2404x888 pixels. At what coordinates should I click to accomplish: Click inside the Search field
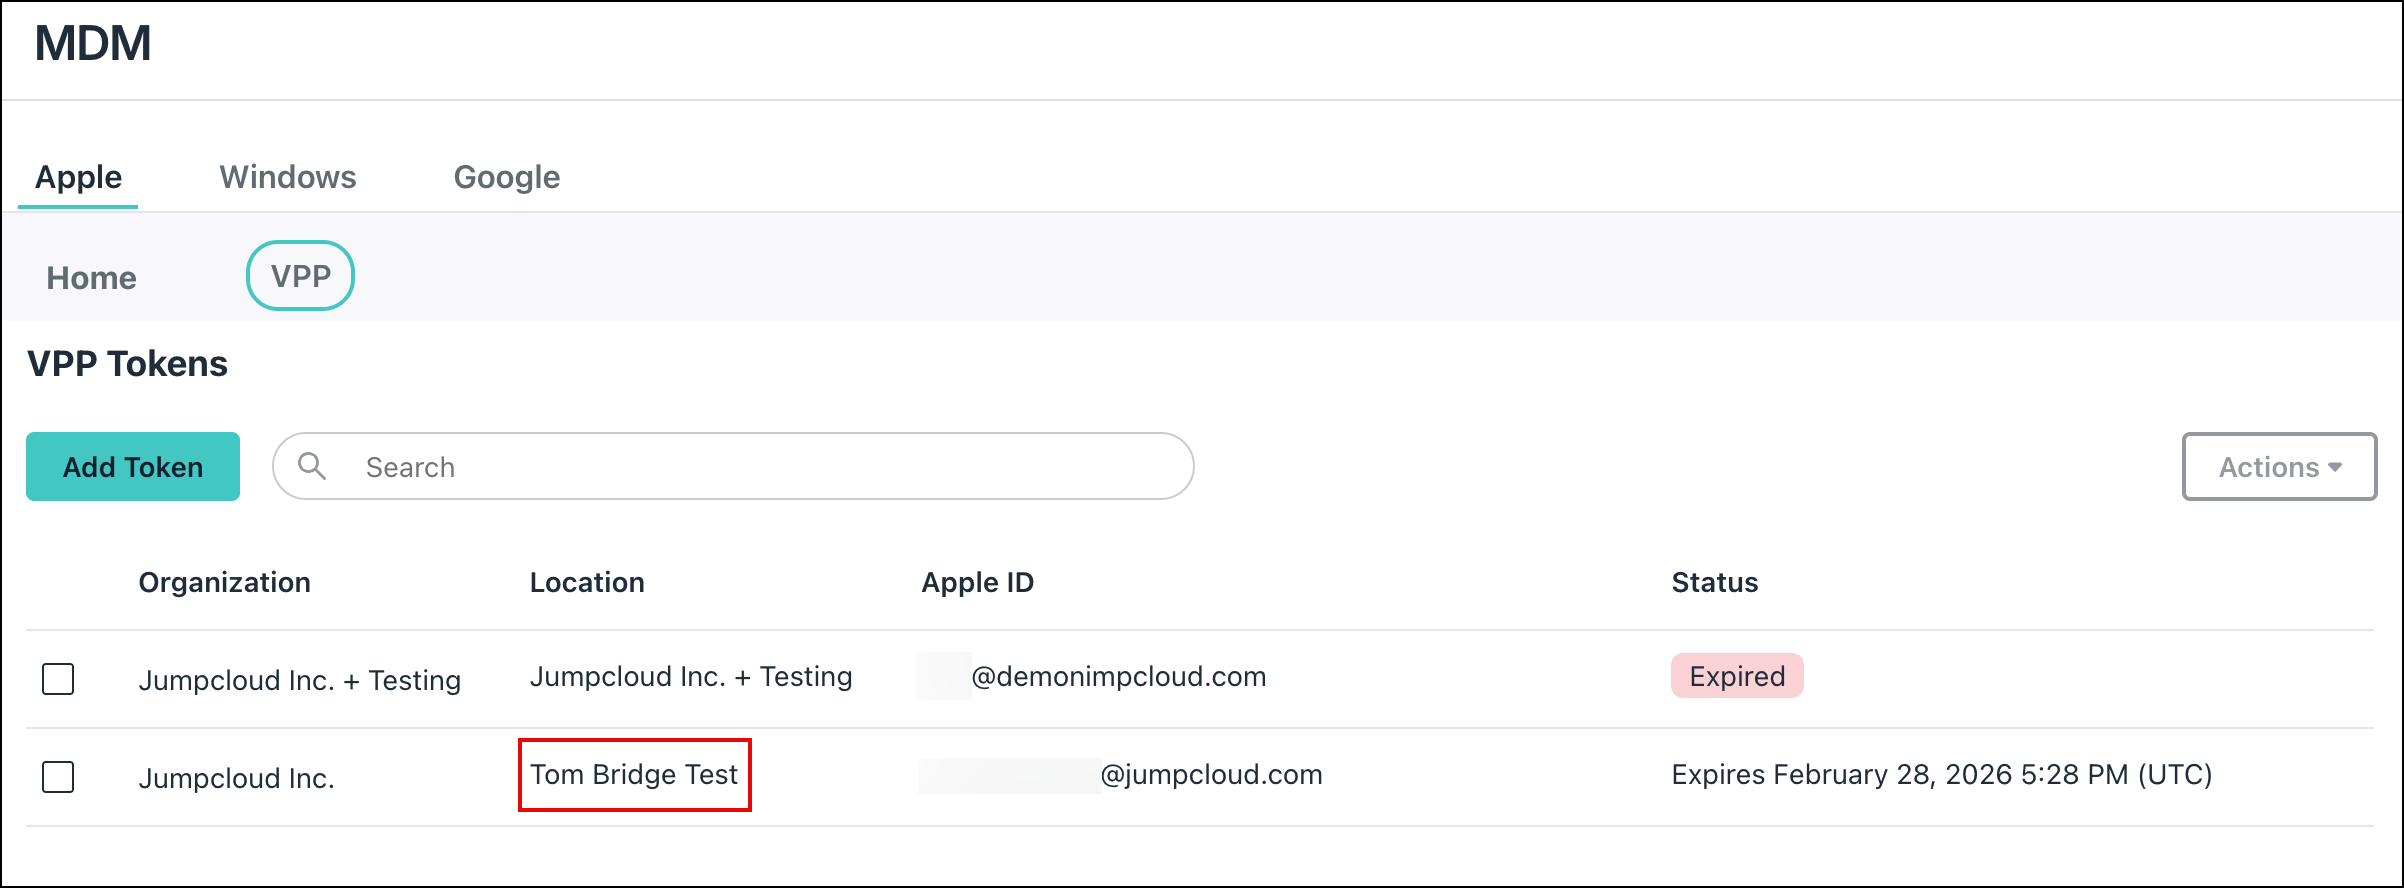coord(700,466)
